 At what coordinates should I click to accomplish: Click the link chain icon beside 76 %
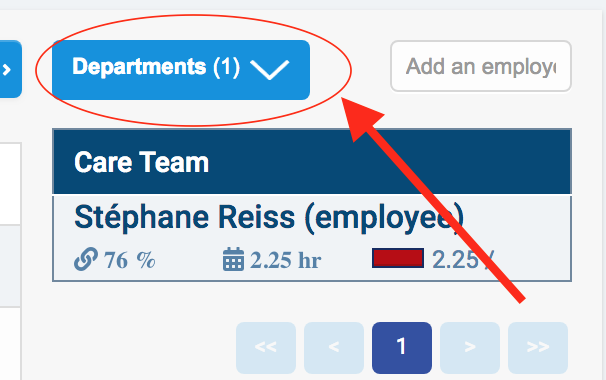point(85,259)
